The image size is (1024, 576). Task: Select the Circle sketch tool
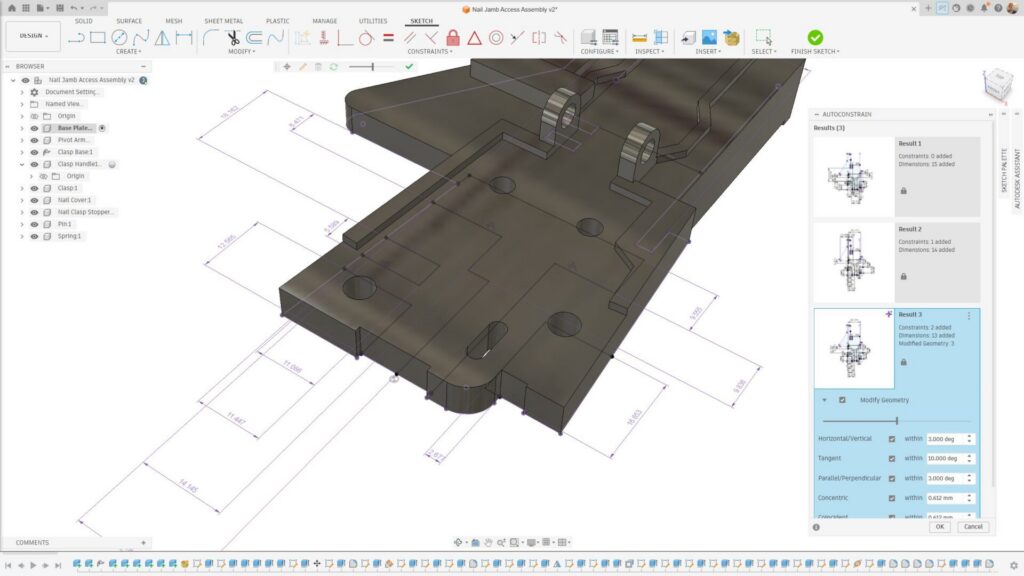[119, 38]
